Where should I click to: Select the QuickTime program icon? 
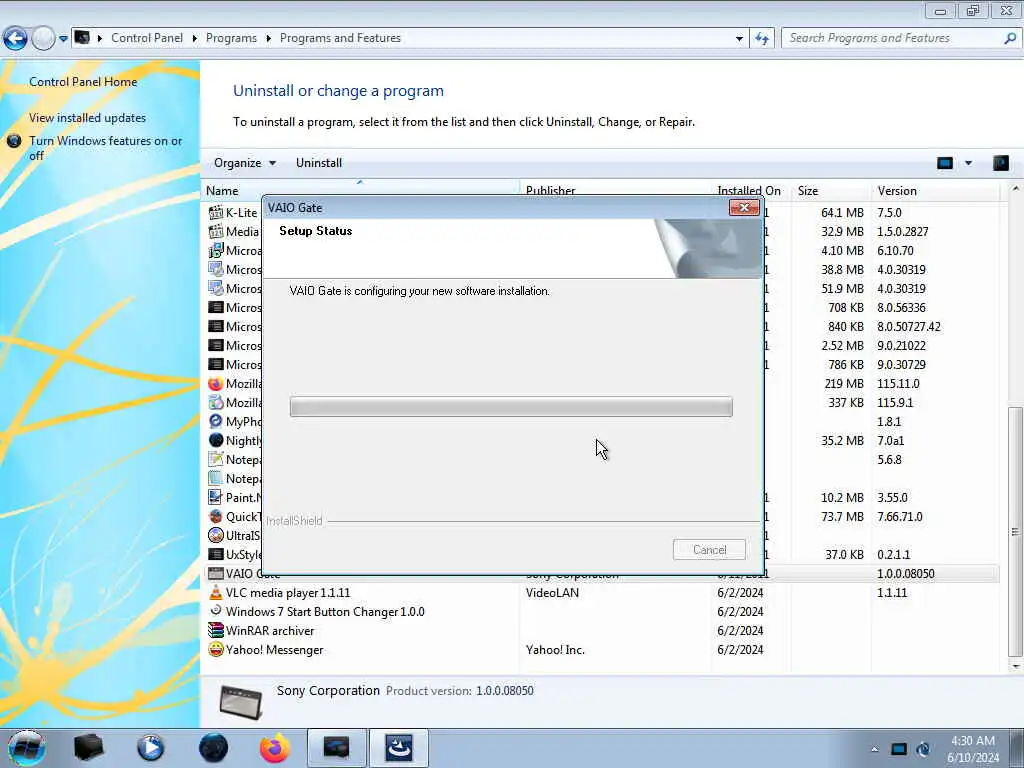(x=216, y=516)
